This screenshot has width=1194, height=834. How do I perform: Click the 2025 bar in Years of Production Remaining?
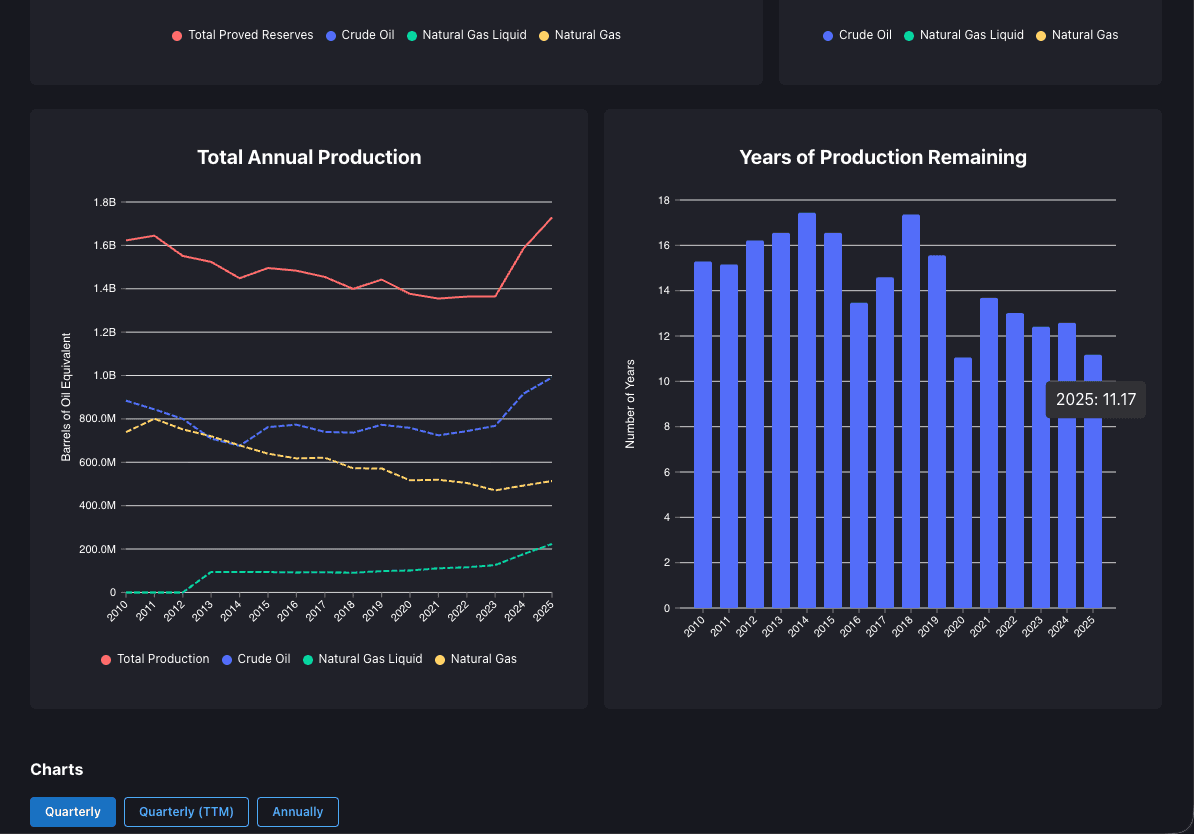[1093, 481]
